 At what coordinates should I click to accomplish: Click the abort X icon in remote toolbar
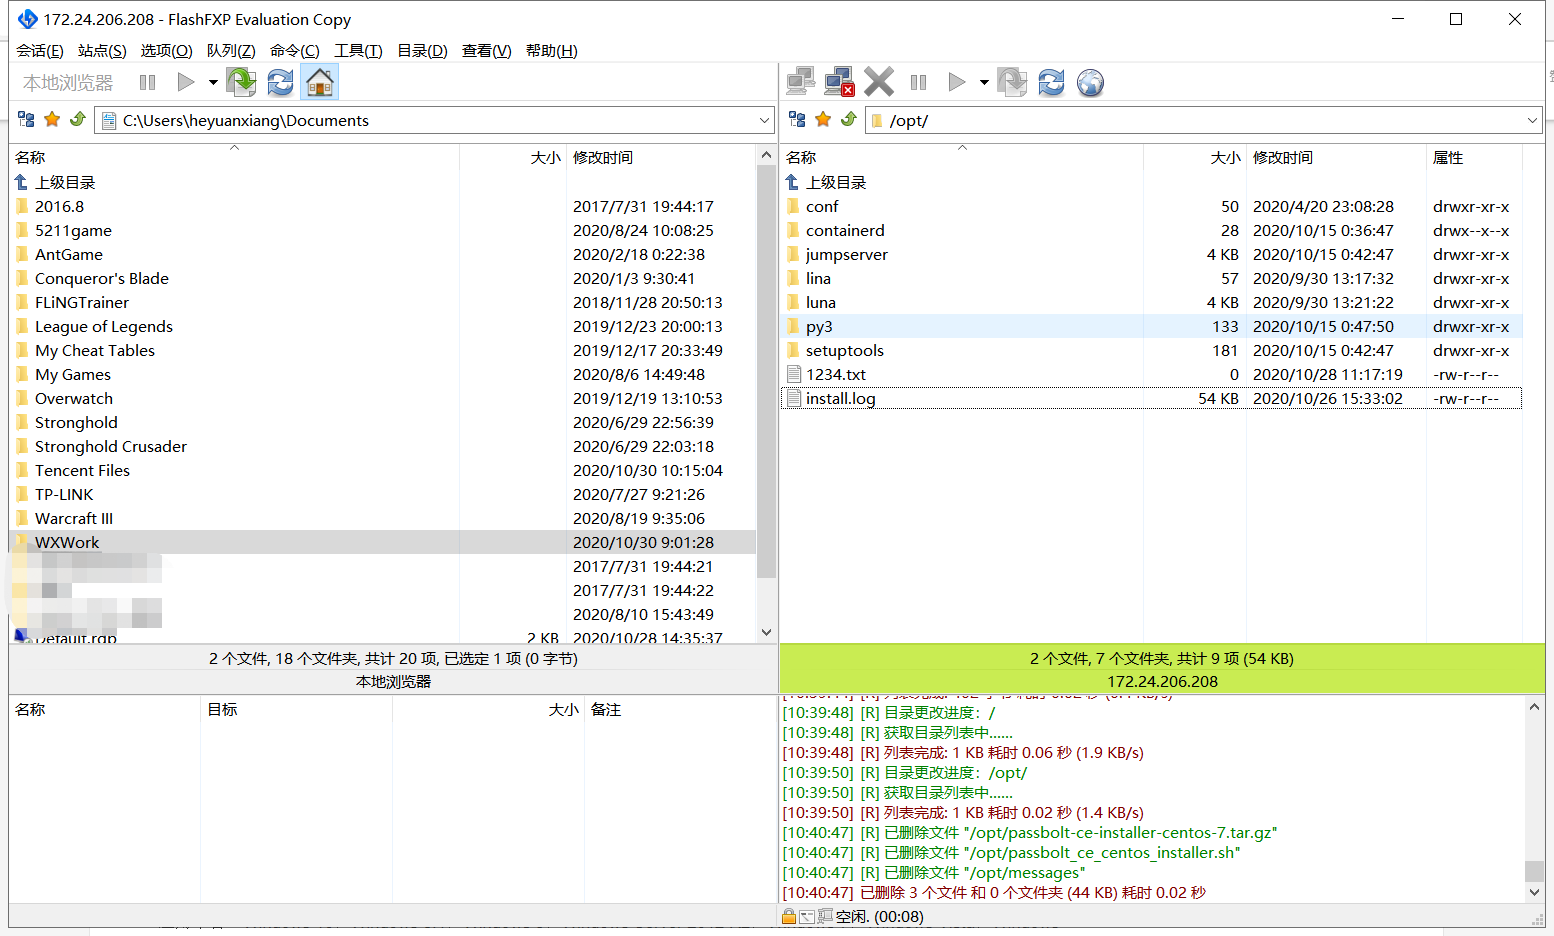pyautogui.click(x=879, y=82)
